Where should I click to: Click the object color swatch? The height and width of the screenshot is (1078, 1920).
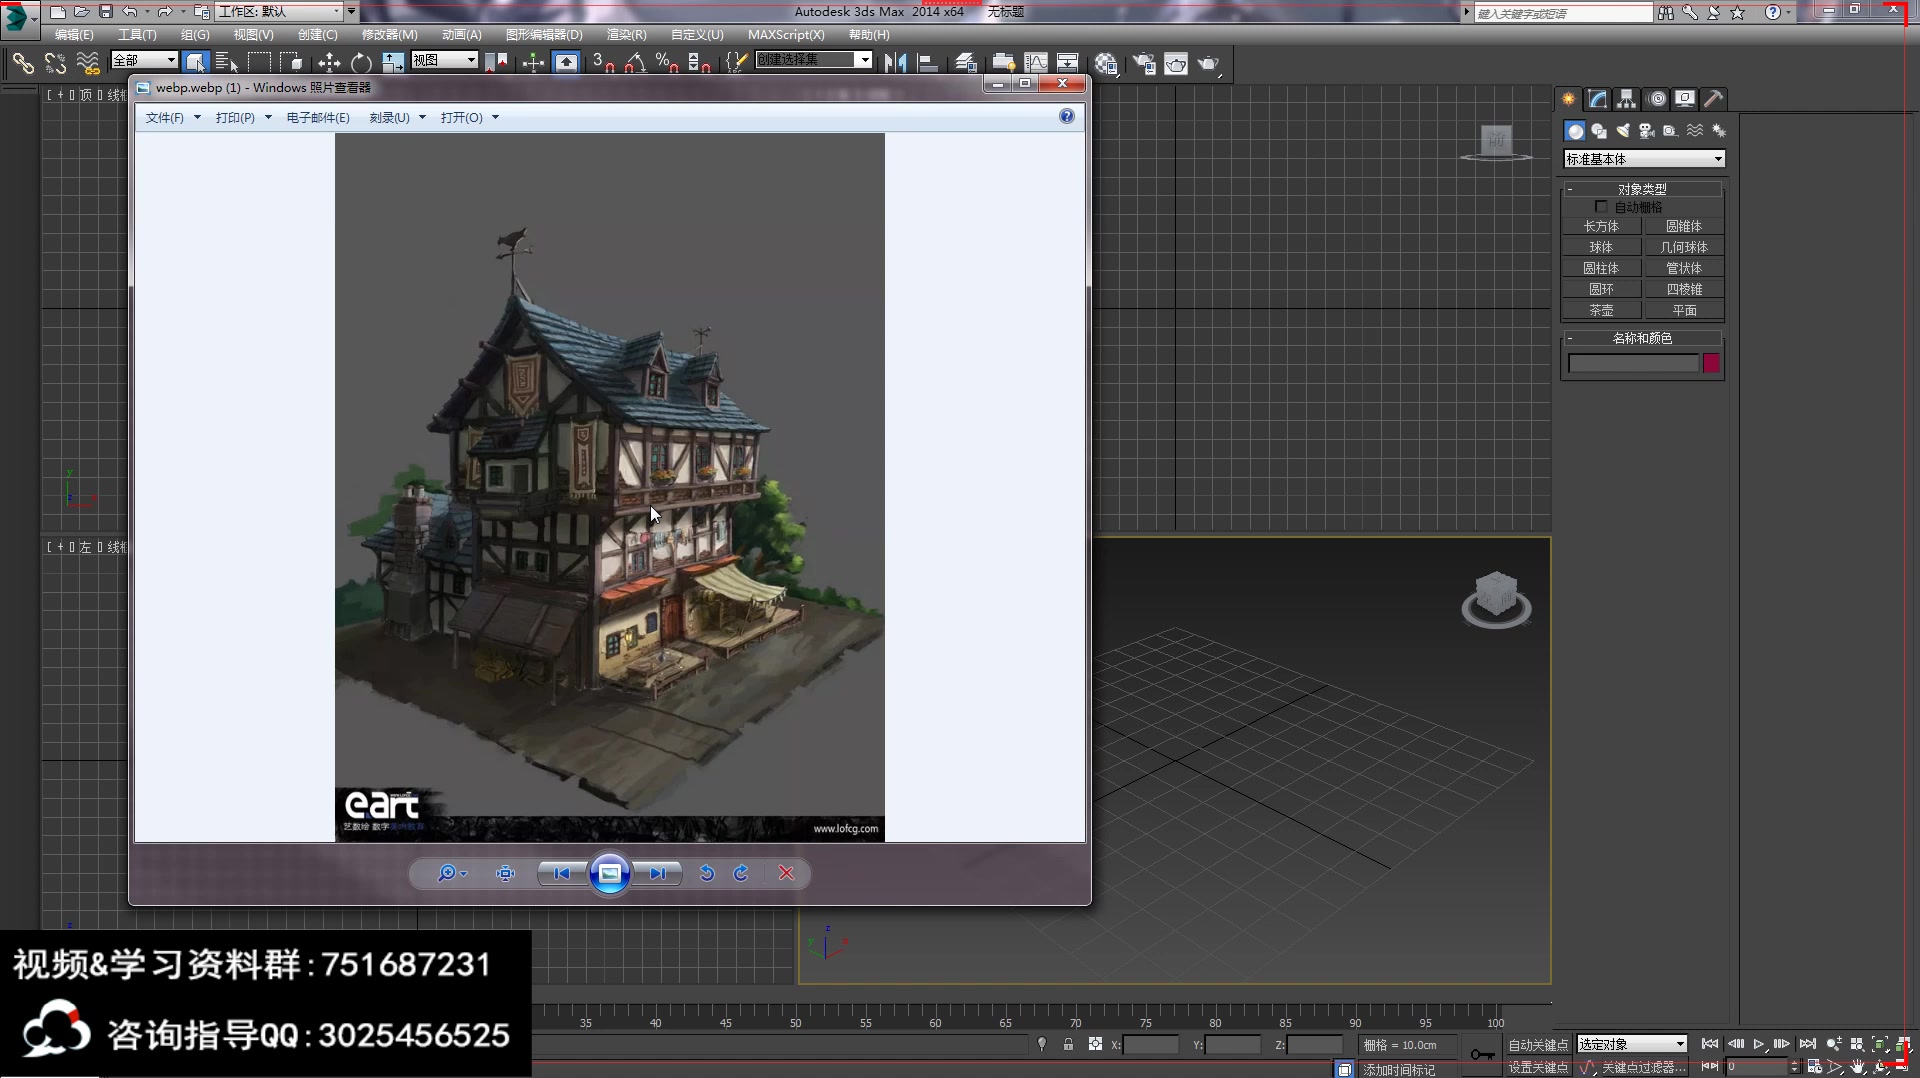(1711, 364)
